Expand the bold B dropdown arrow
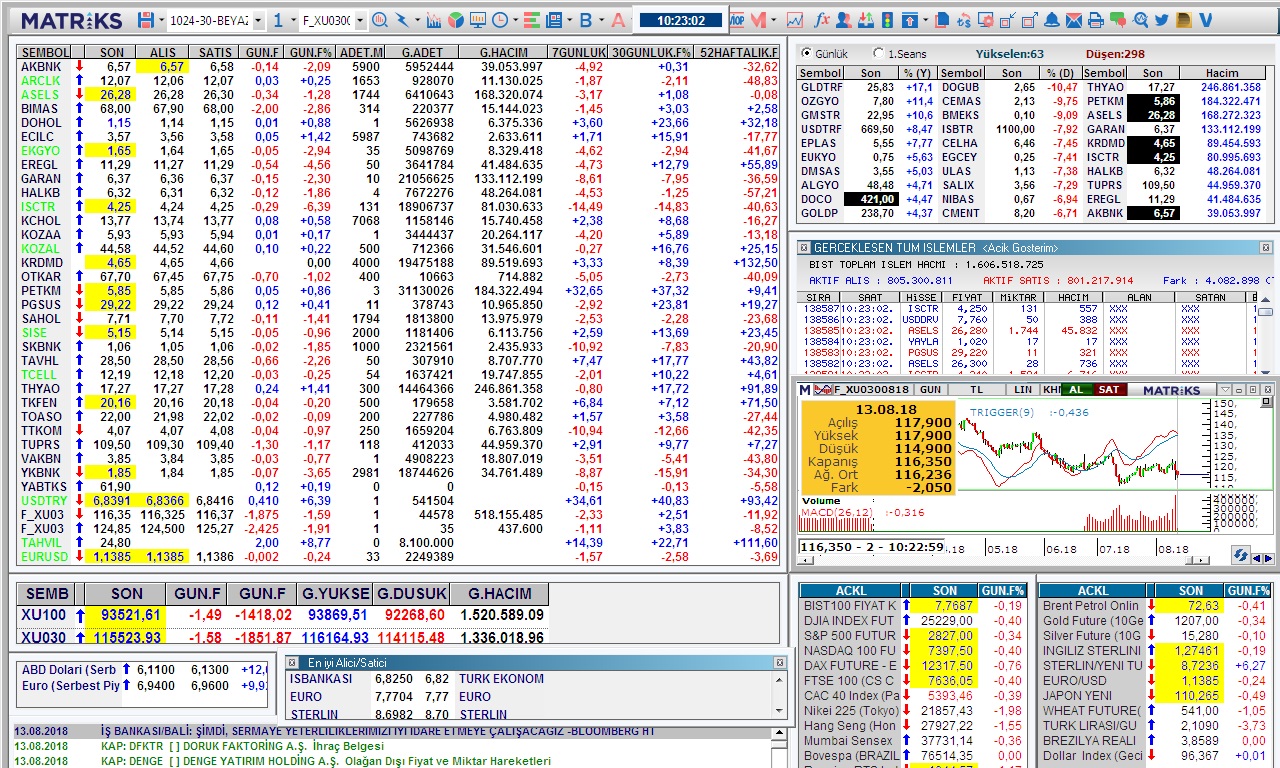Image resolution: width=1280 pixels, height=768 pixels. click(x=601, y=20)
